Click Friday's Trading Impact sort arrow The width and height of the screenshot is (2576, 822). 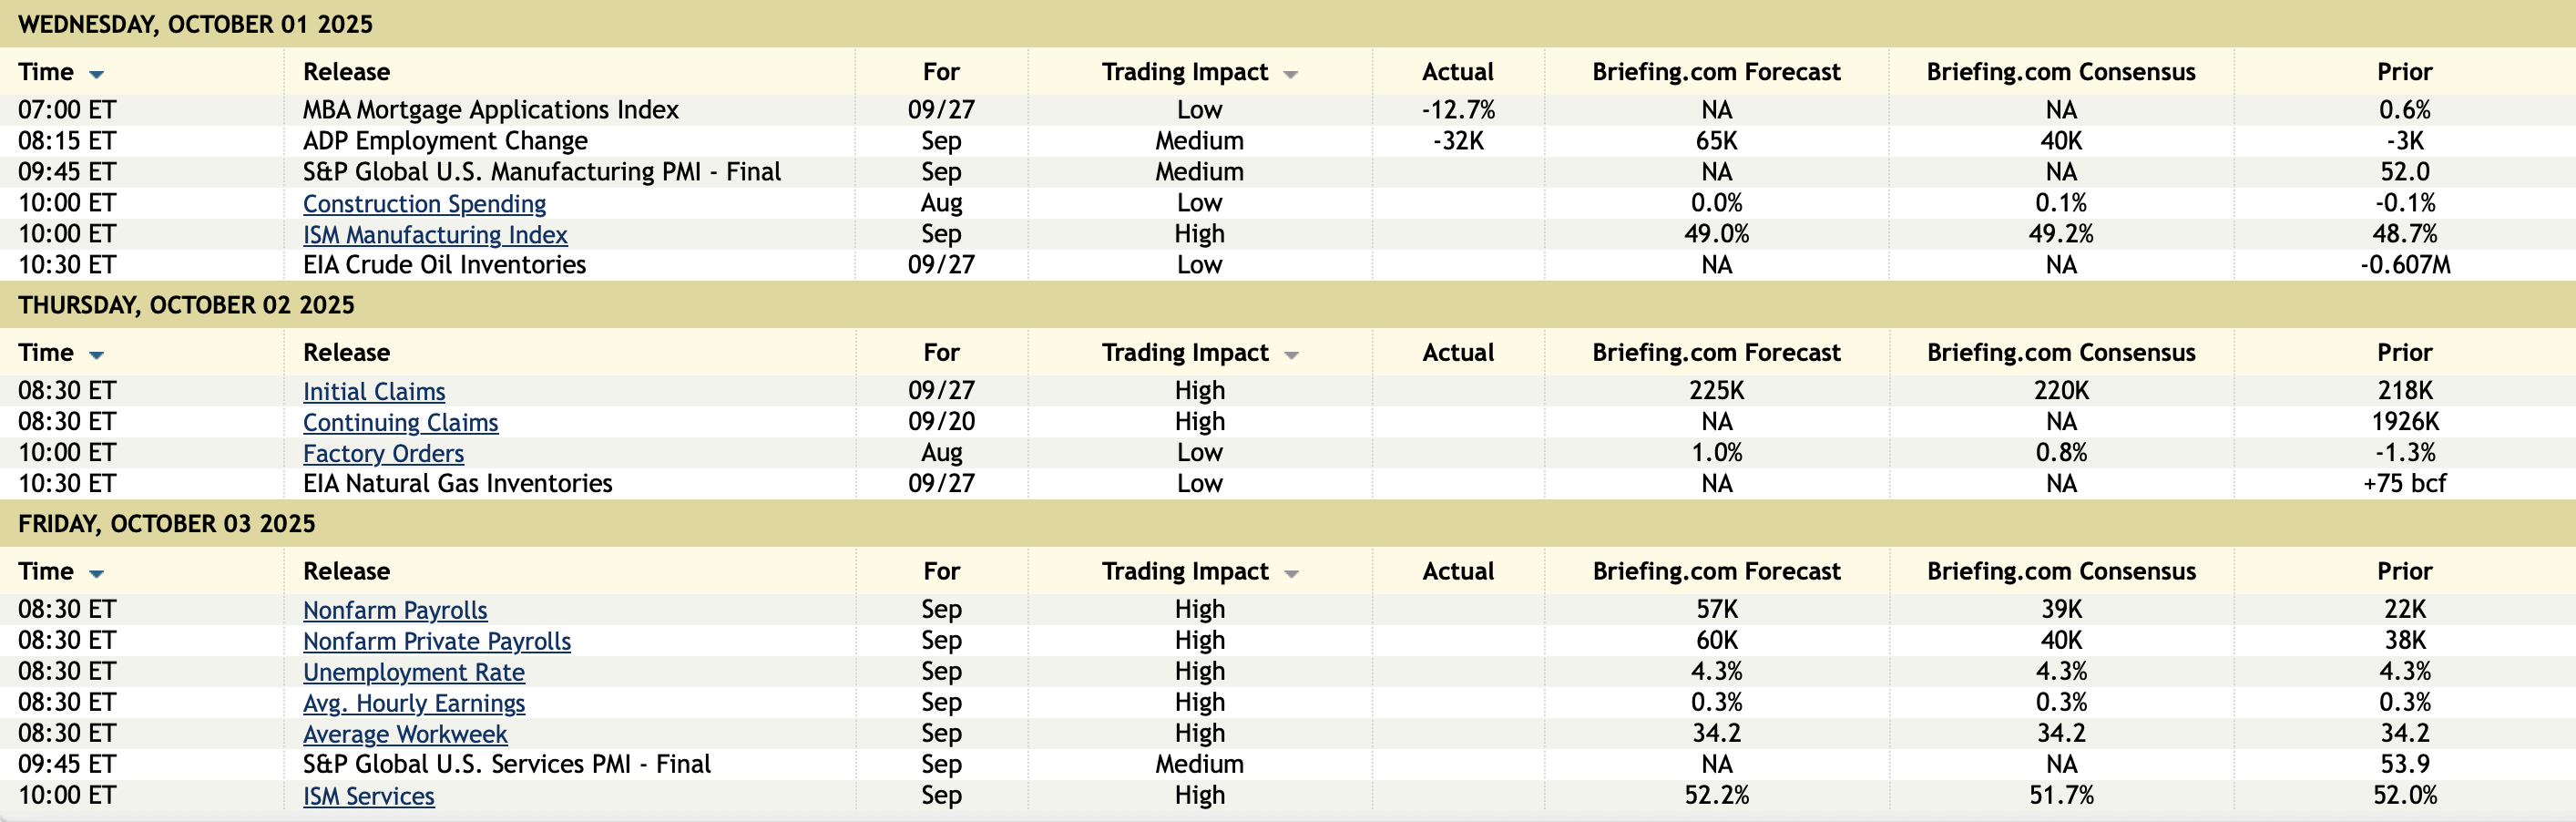(1290, 573)
